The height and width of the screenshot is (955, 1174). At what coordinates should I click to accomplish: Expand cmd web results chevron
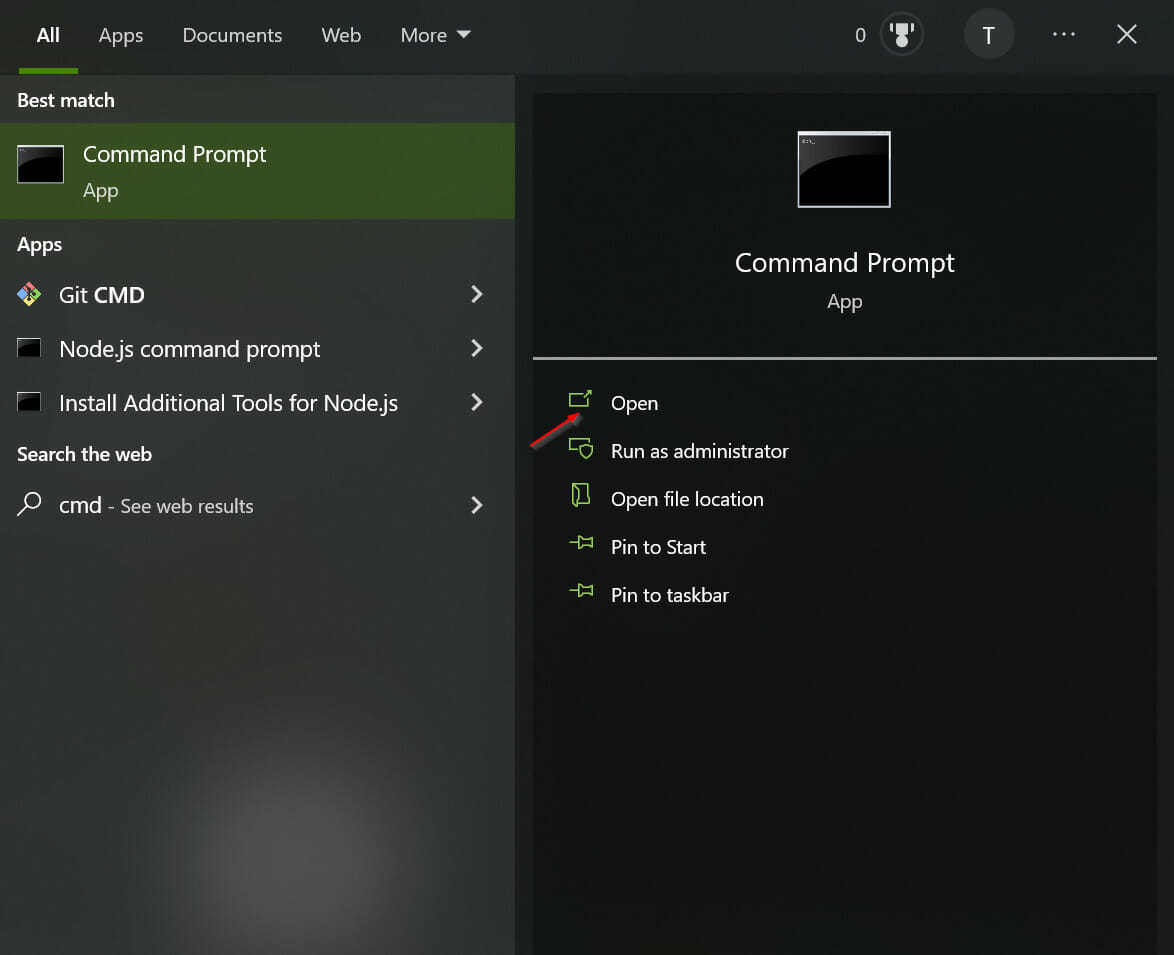pos(477,505)
